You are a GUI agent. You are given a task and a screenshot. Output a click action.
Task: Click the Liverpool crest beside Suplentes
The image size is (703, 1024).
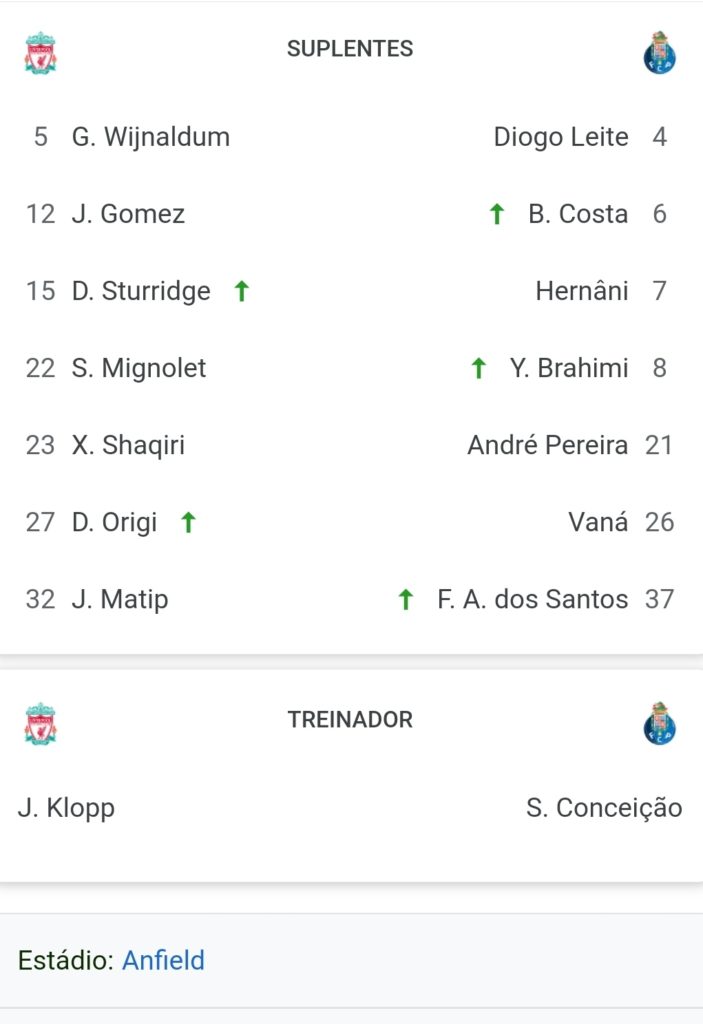41,52
